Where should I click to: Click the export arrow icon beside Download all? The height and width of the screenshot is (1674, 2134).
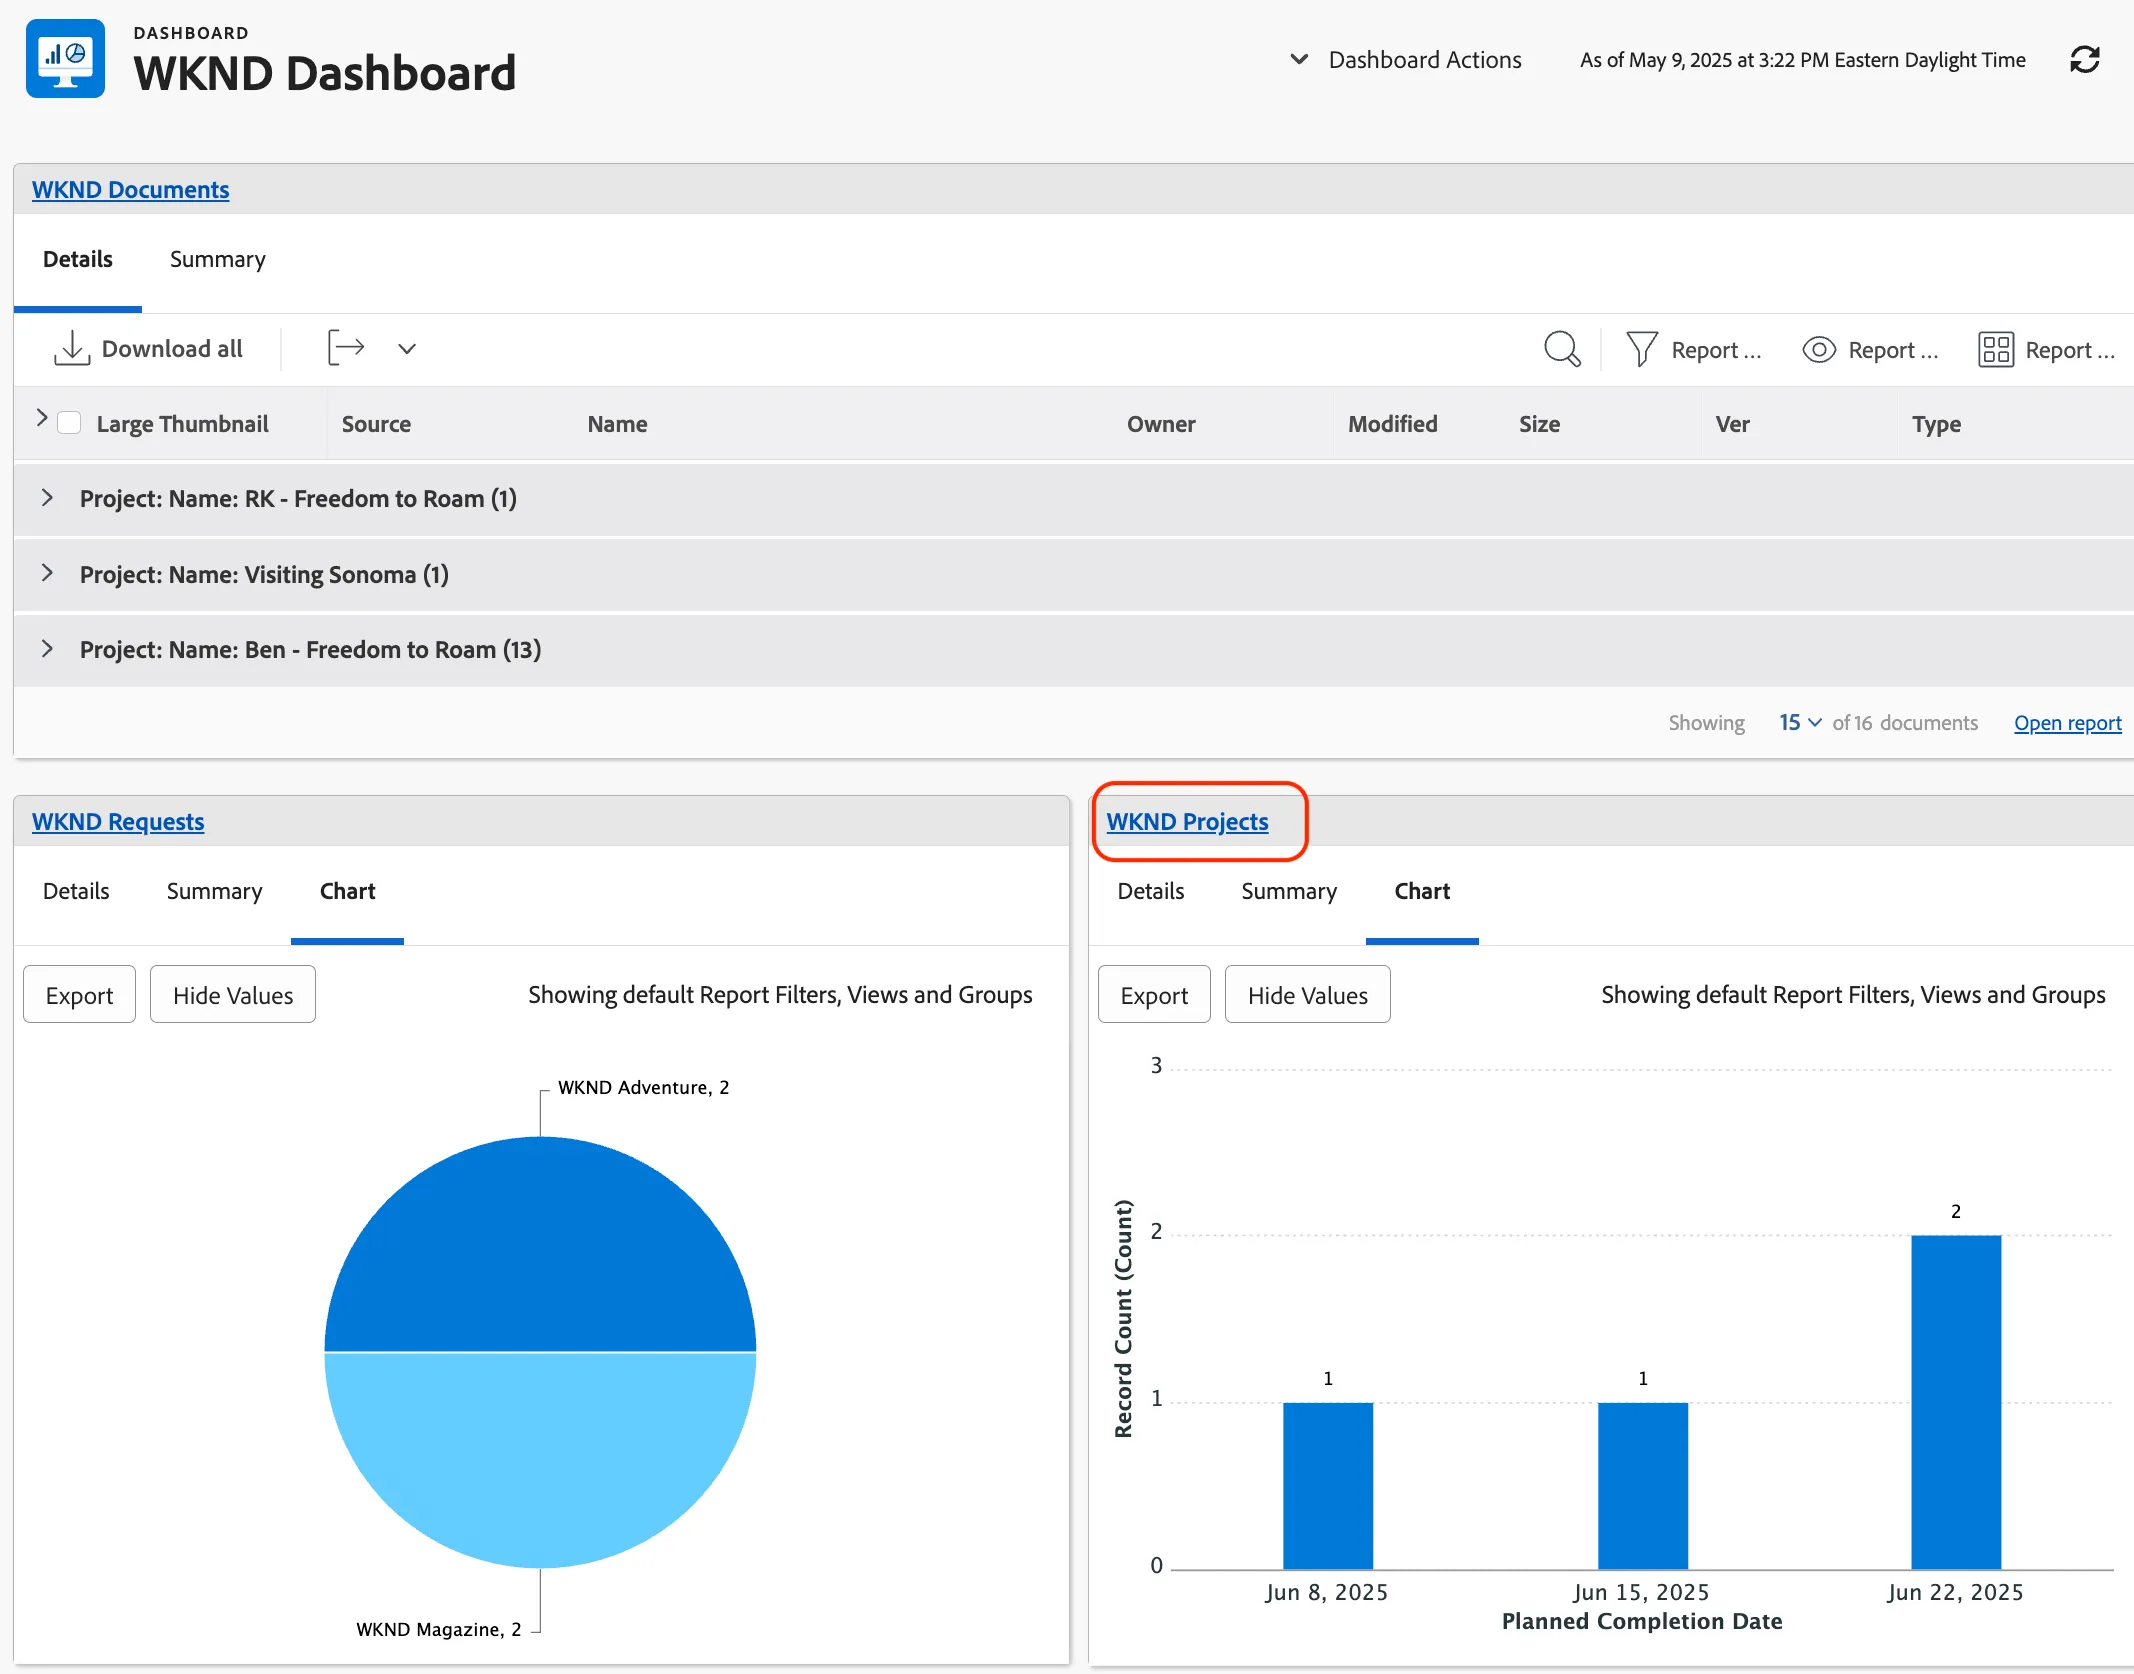(346, 348)
